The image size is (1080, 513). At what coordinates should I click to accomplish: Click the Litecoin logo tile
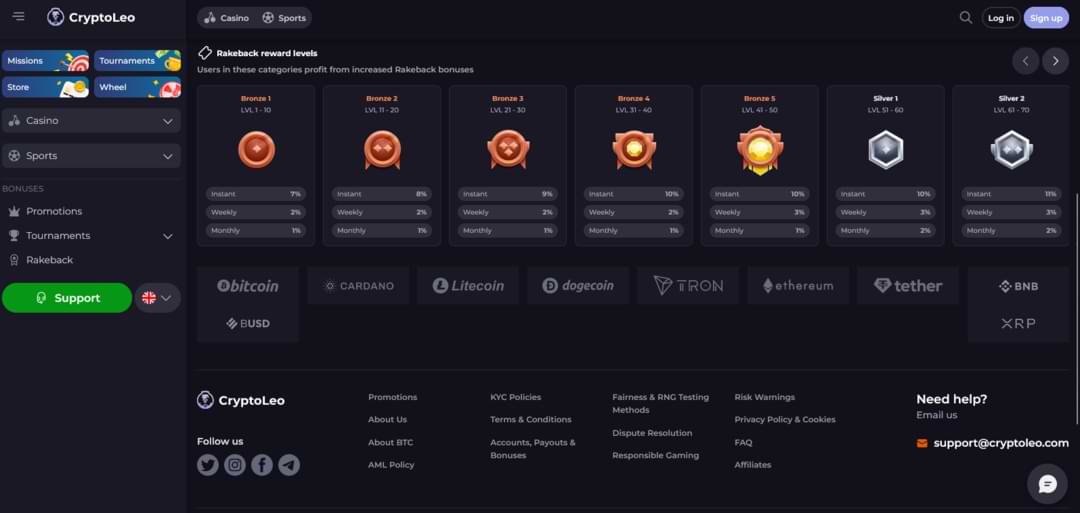(468, 286)
